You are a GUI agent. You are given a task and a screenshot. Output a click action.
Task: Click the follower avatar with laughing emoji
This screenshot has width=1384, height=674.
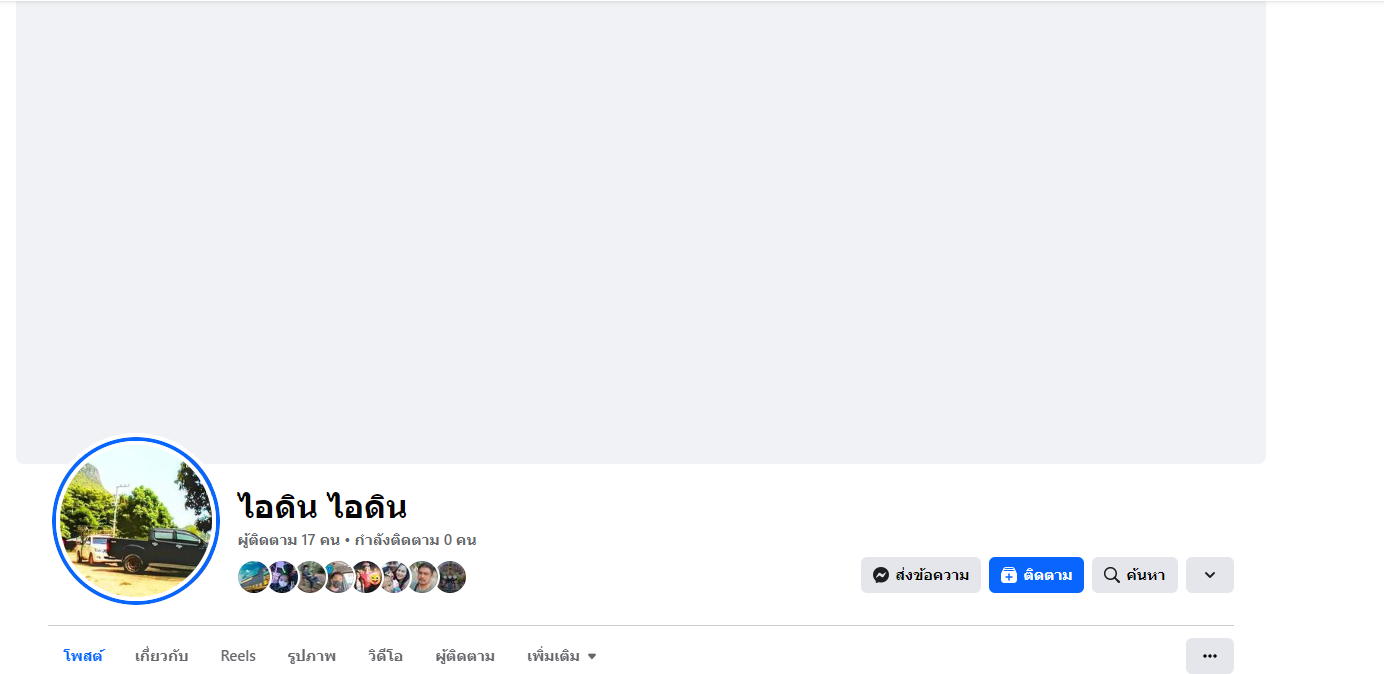click(x=367, y=577)
